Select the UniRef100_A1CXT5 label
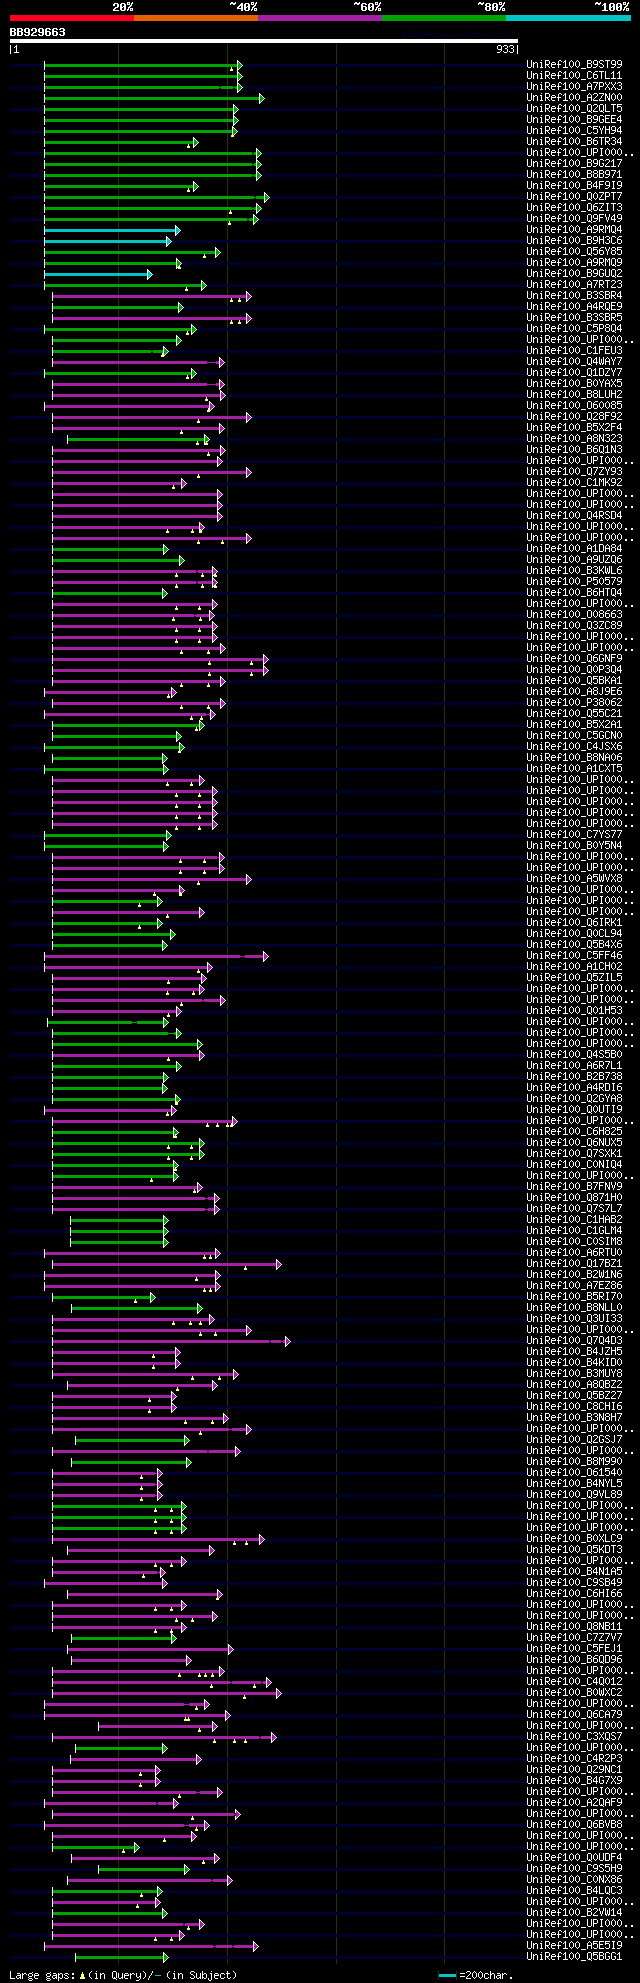640x1983 pixels. point(574,769)
